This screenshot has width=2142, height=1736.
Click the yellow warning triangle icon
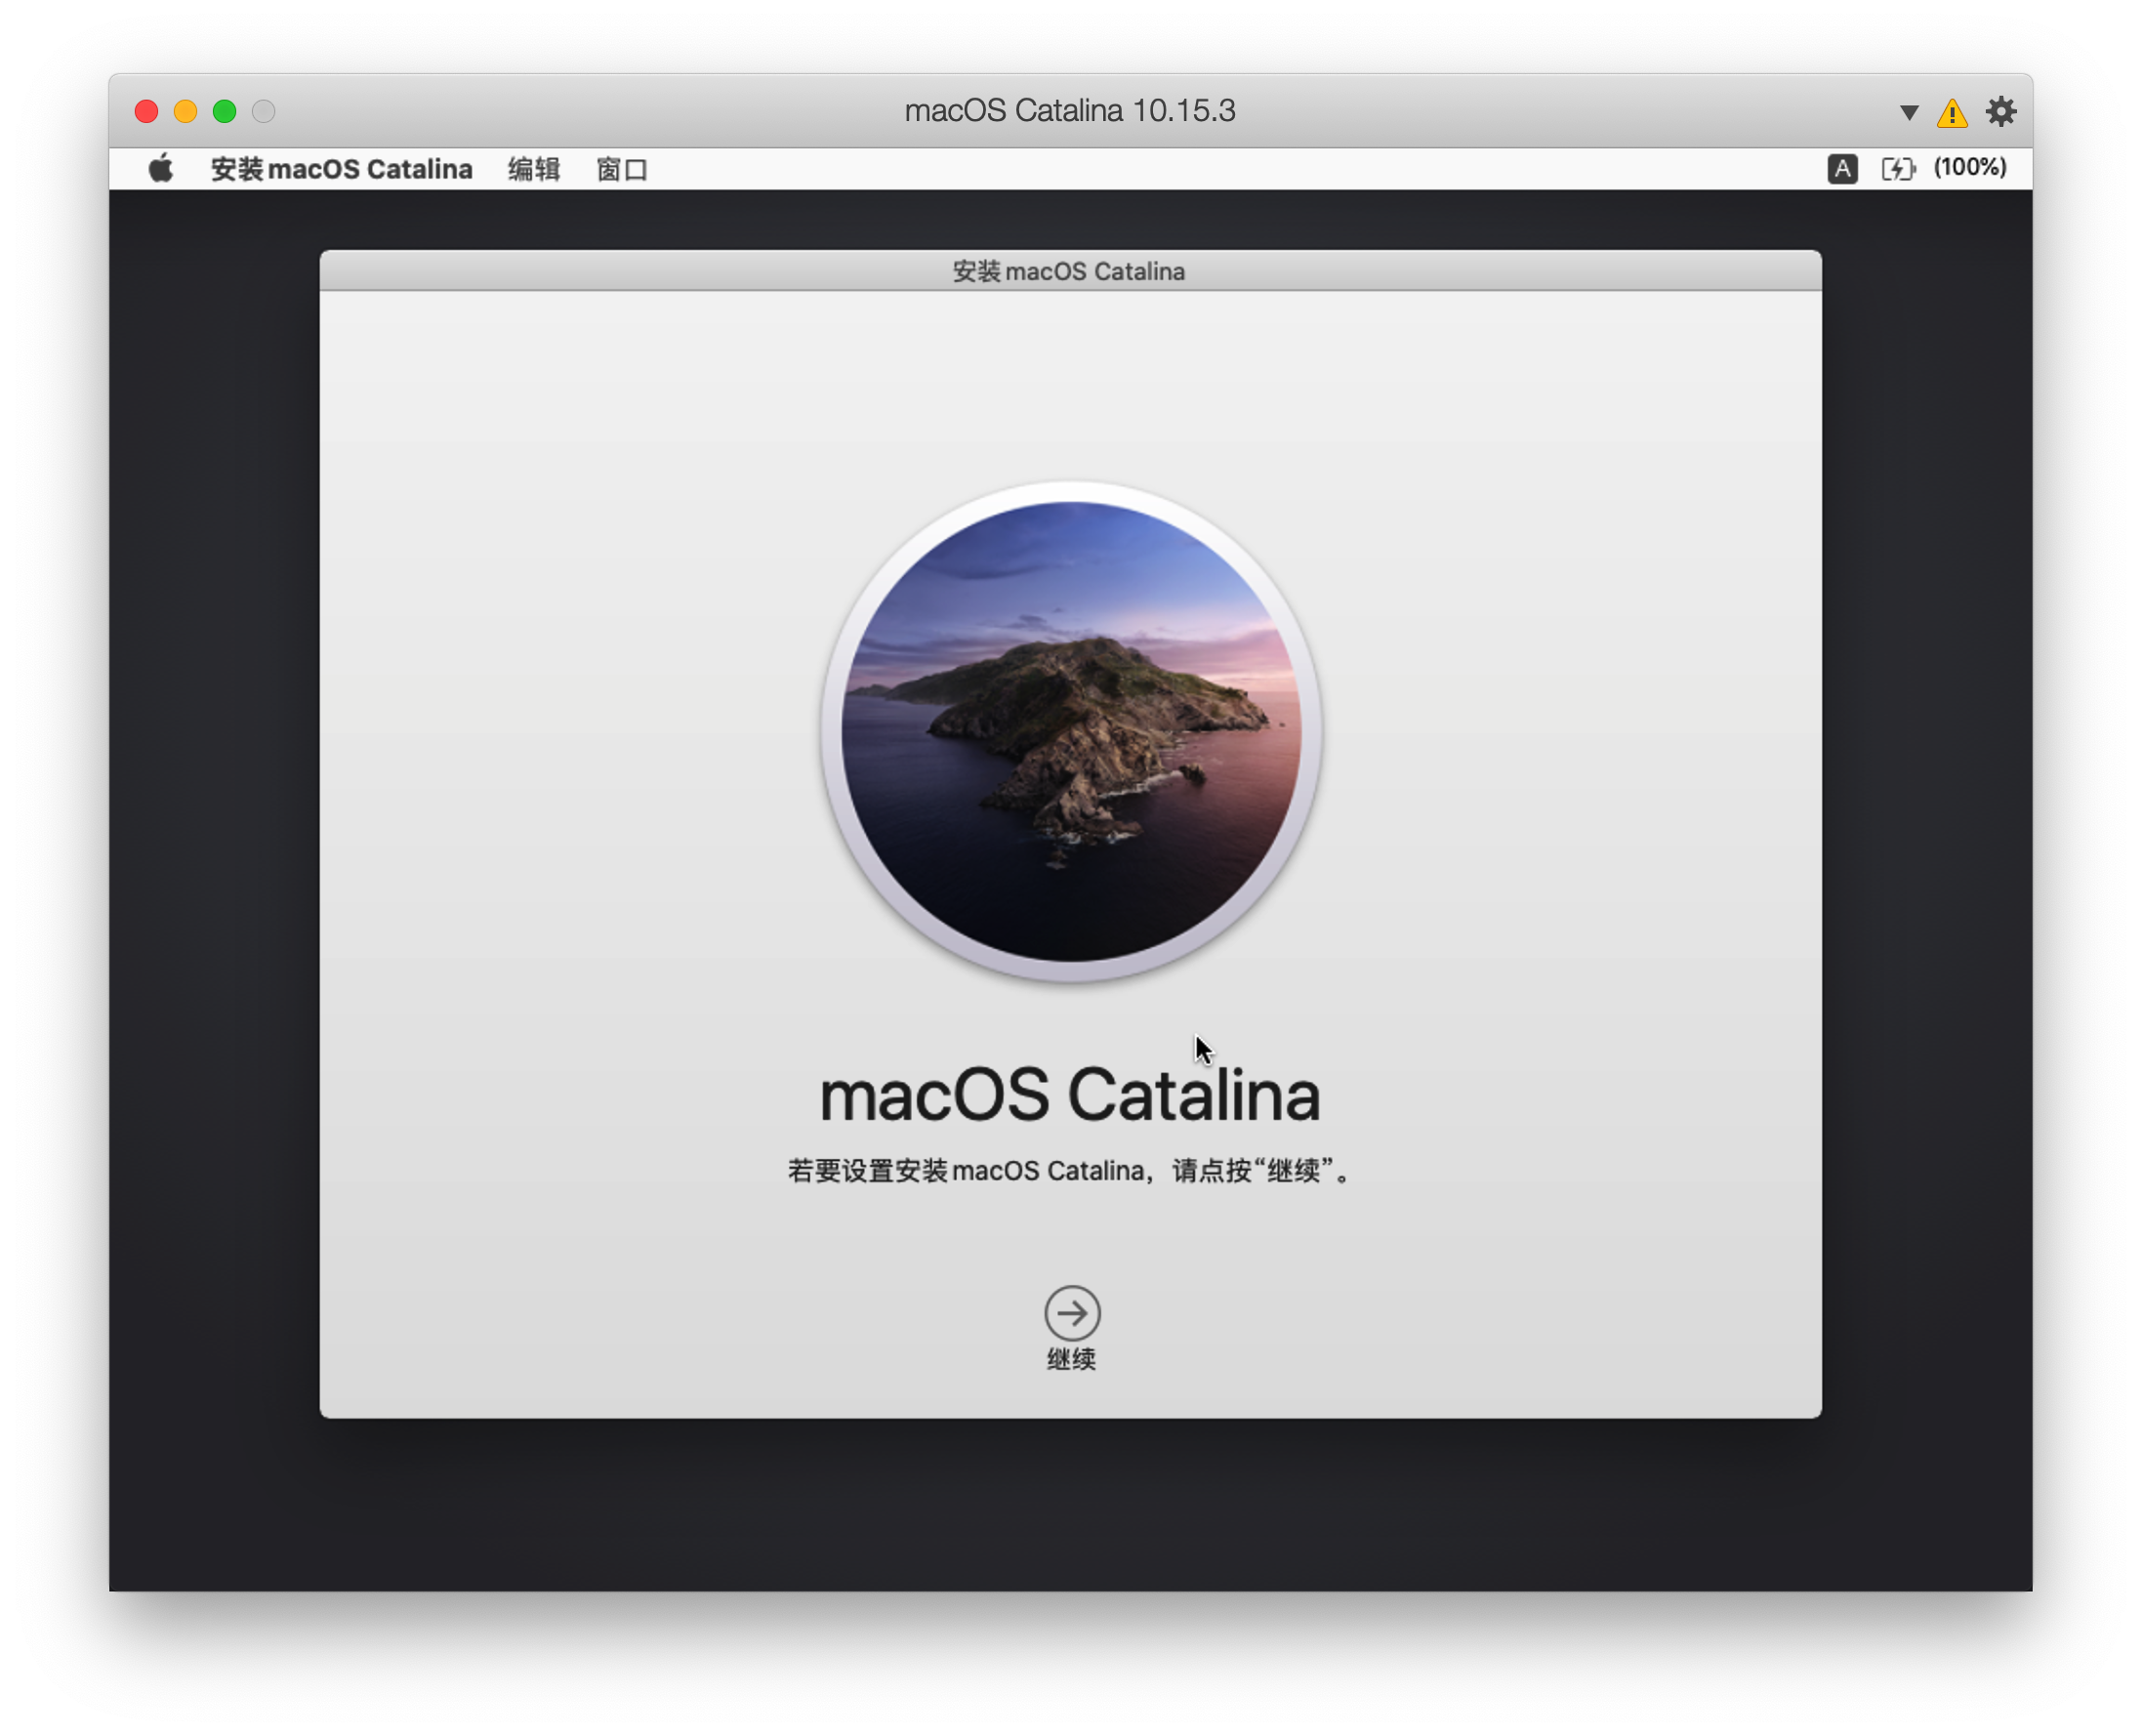[x=1951, y=113]
